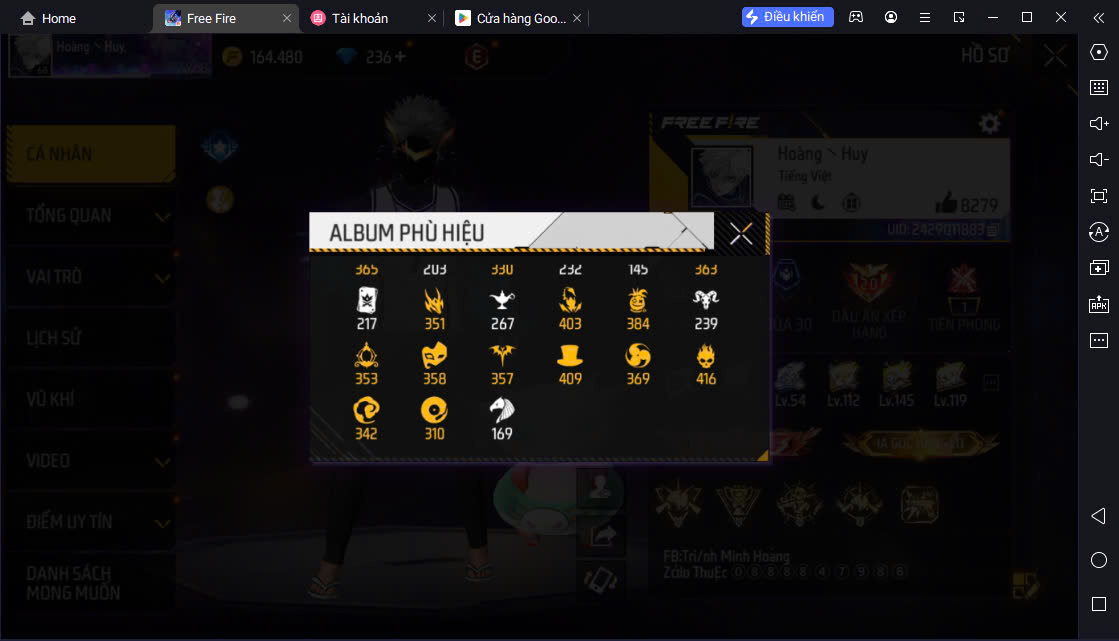Open the gamepad controller settings icon
The height and width of the screenshot is (641, 1119).
pyautogui.click(x=856, y=17)
